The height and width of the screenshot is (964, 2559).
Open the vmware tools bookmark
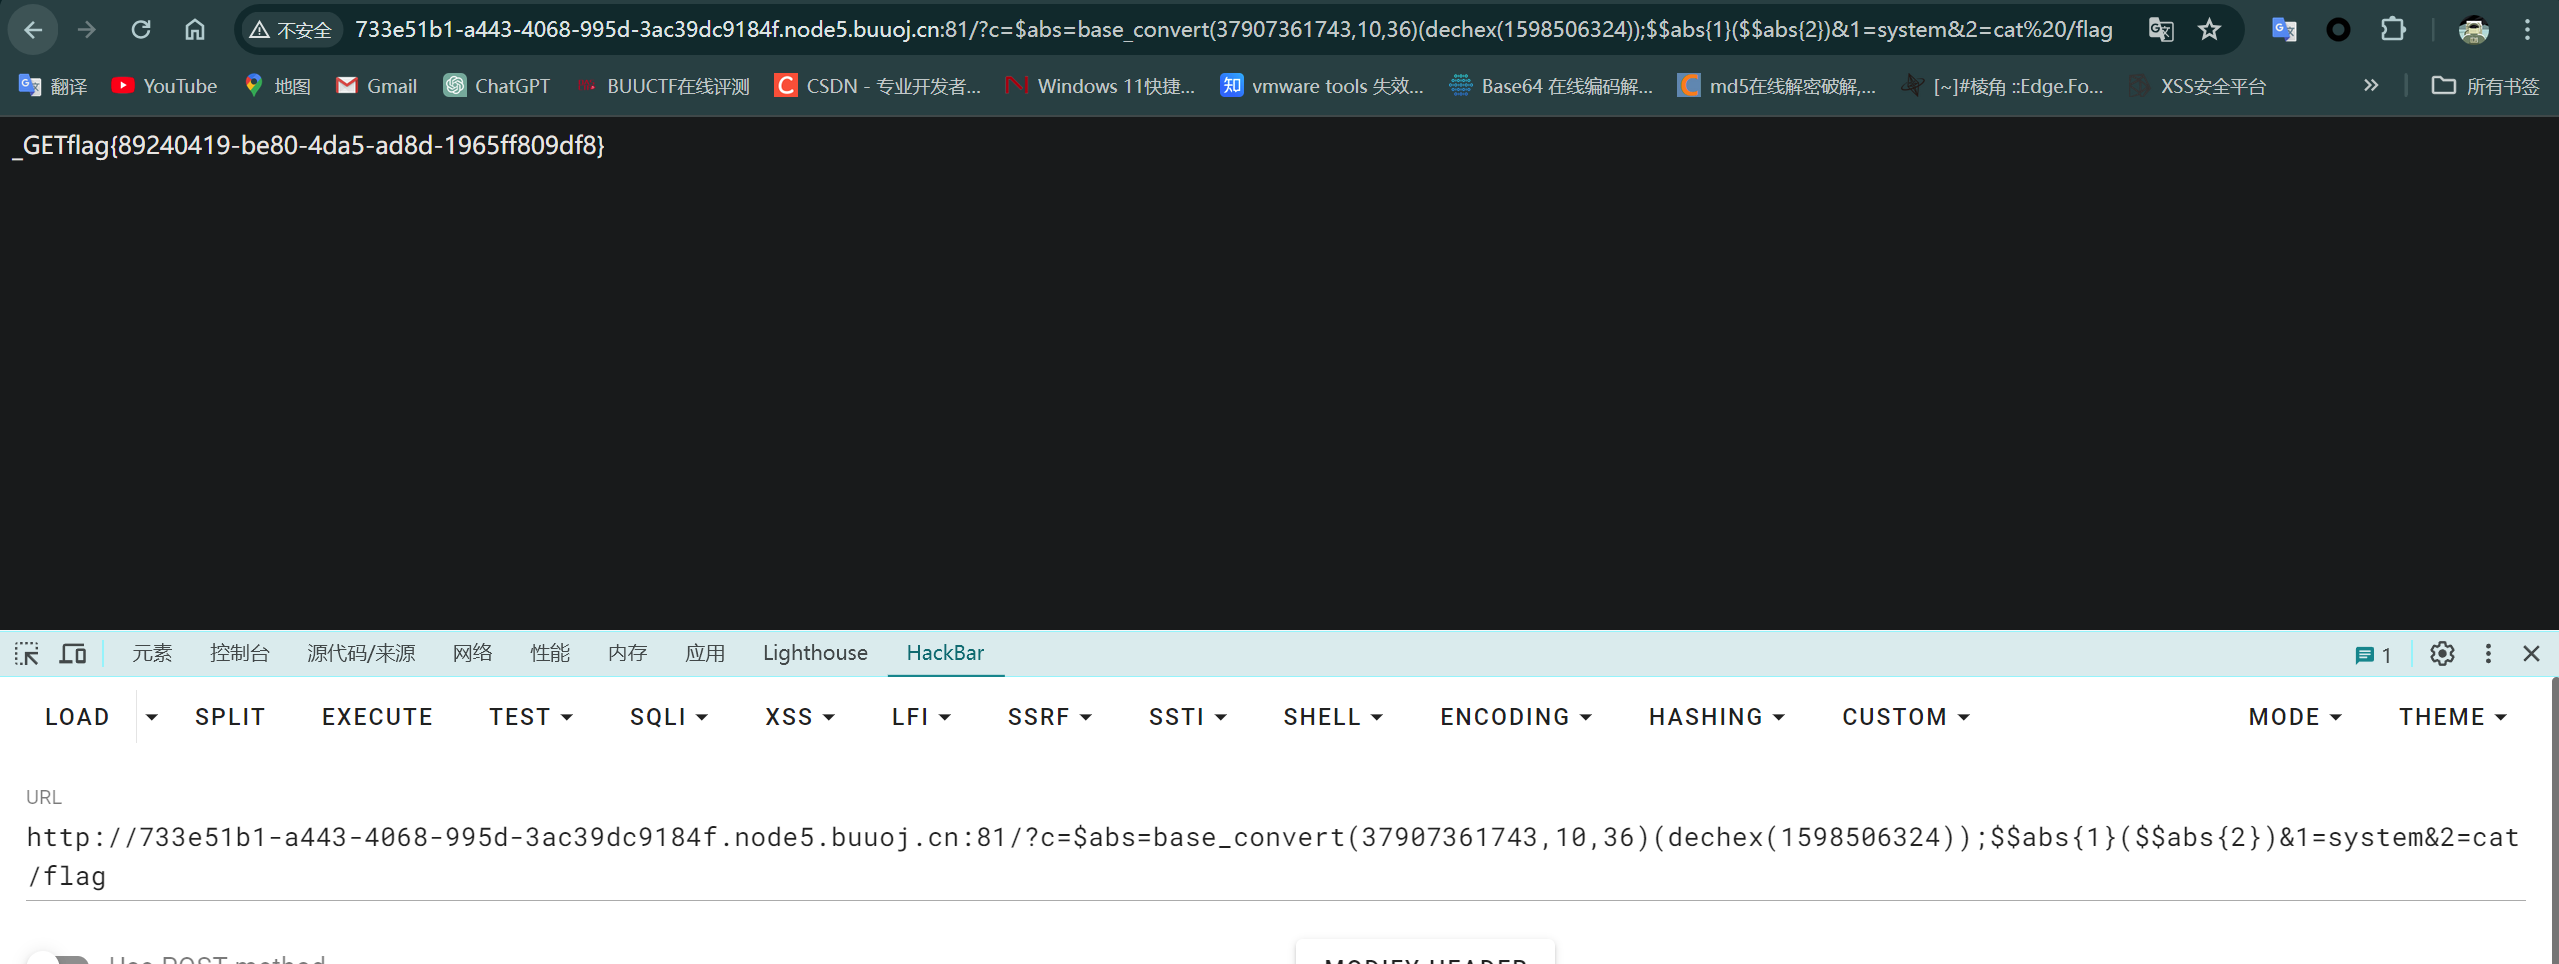point(1322,86)
